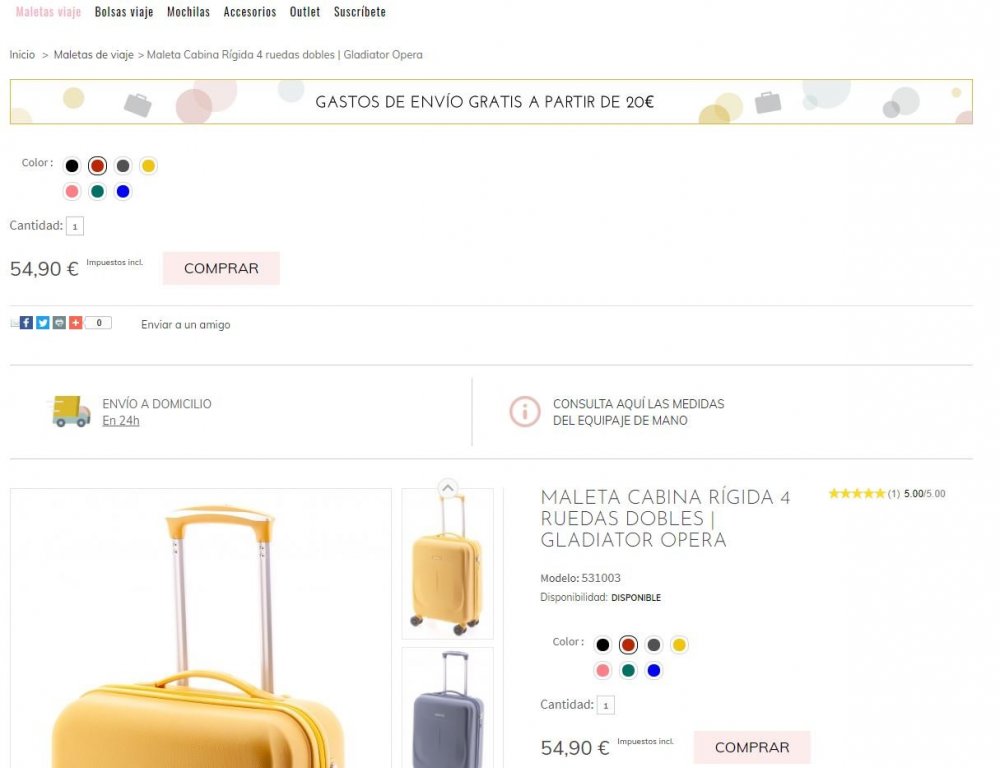This screenshot has width=1000, height=768.
Task: Open the Mochilas menu
Action: click(188, 12)
